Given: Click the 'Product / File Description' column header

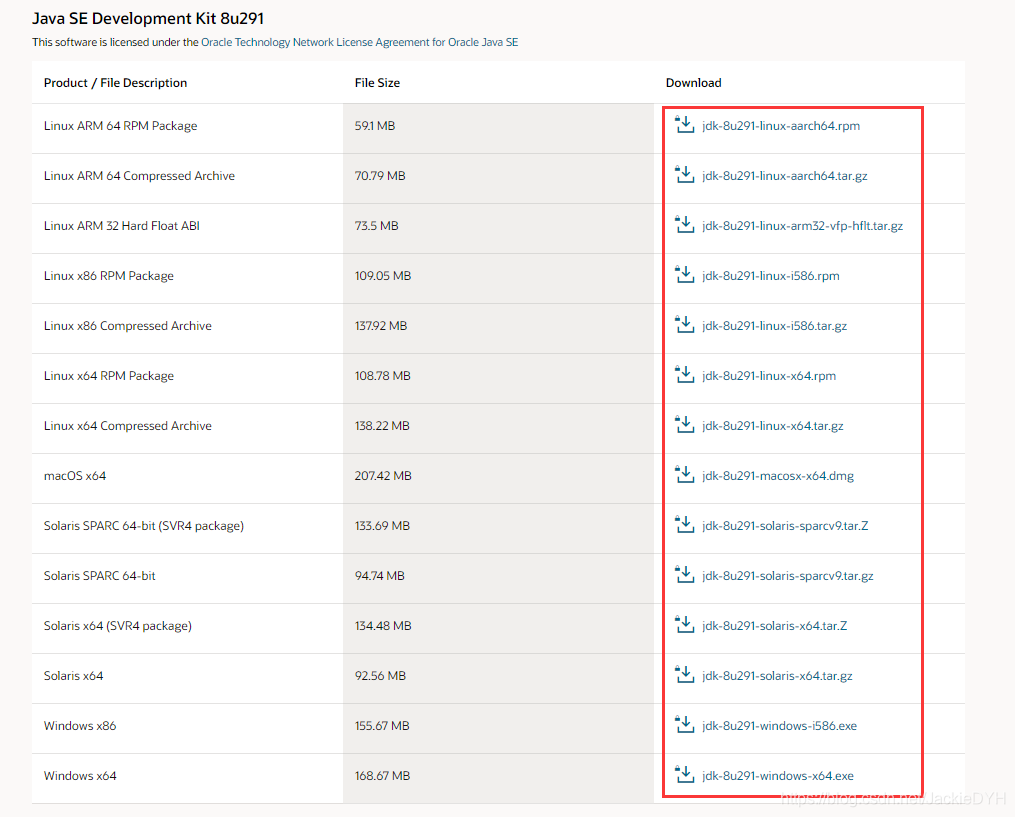Looking at the screenshot, I should (115, 83).
